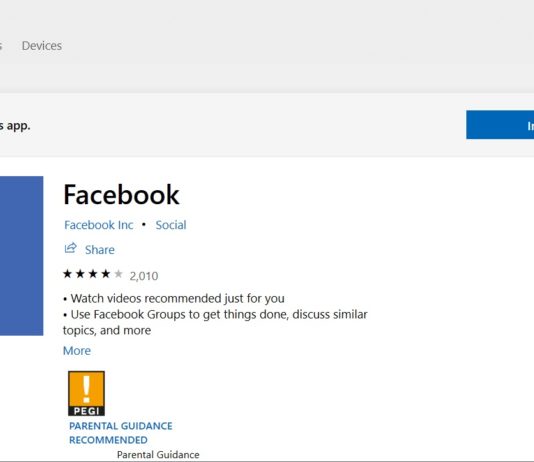Expand description with the More link

[x=77, y=351]
